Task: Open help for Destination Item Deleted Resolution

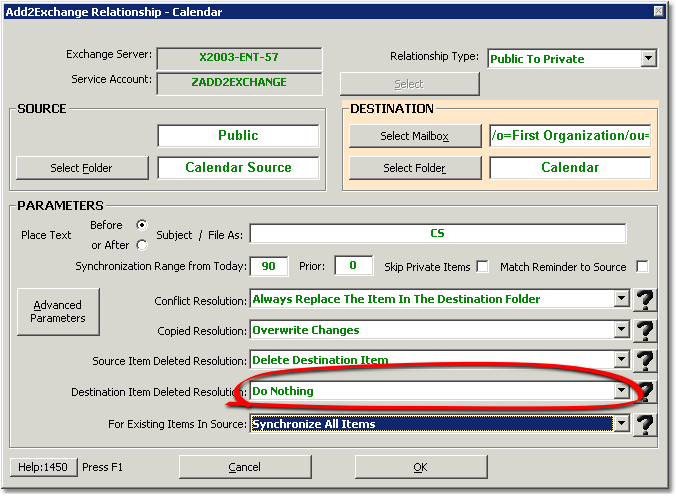Action: point(646,391)
